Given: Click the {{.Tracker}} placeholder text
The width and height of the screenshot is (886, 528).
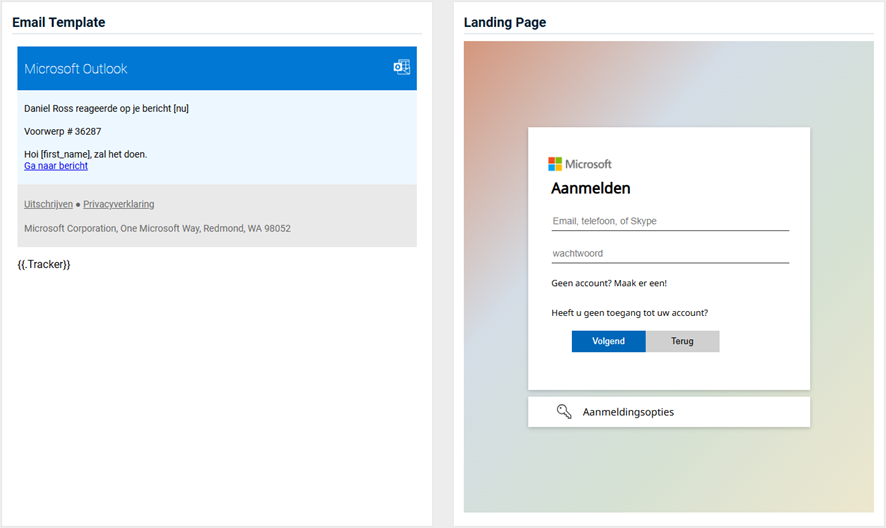Looking at the screenshot, I should tap(44, 264).
